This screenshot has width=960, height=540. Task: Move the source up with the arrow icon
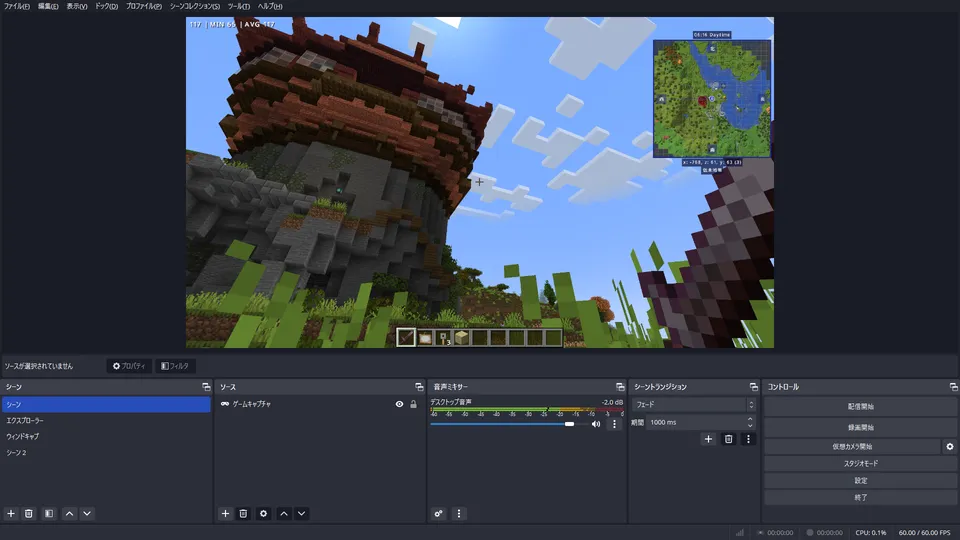pos(284,513)
